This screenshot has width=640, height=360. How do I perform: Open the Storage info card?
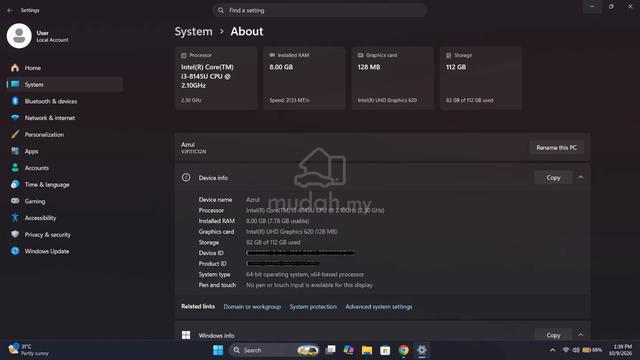[x=480, y=78]
